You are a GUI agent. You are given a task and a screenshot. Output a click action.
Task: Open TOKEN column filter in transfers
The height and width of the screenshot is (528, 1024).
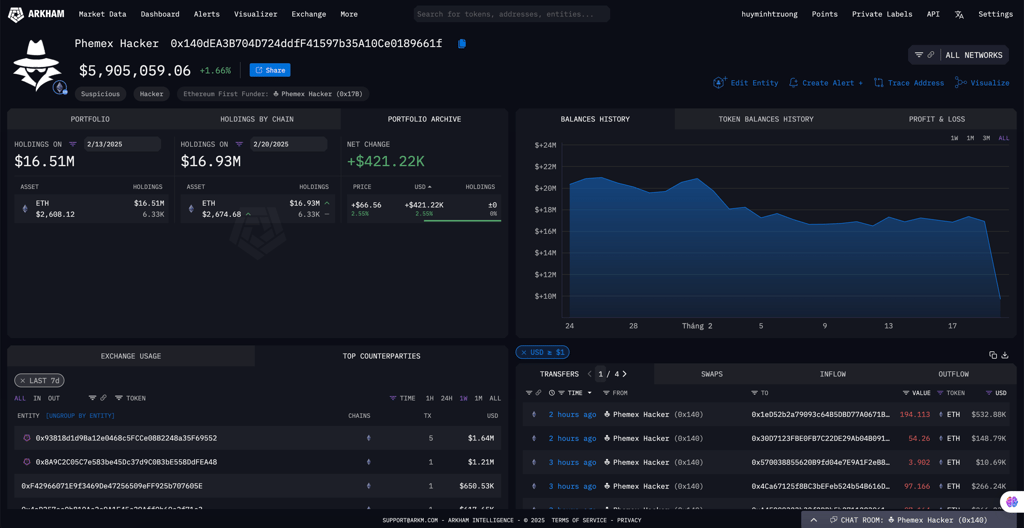click(x=940, y=393)
